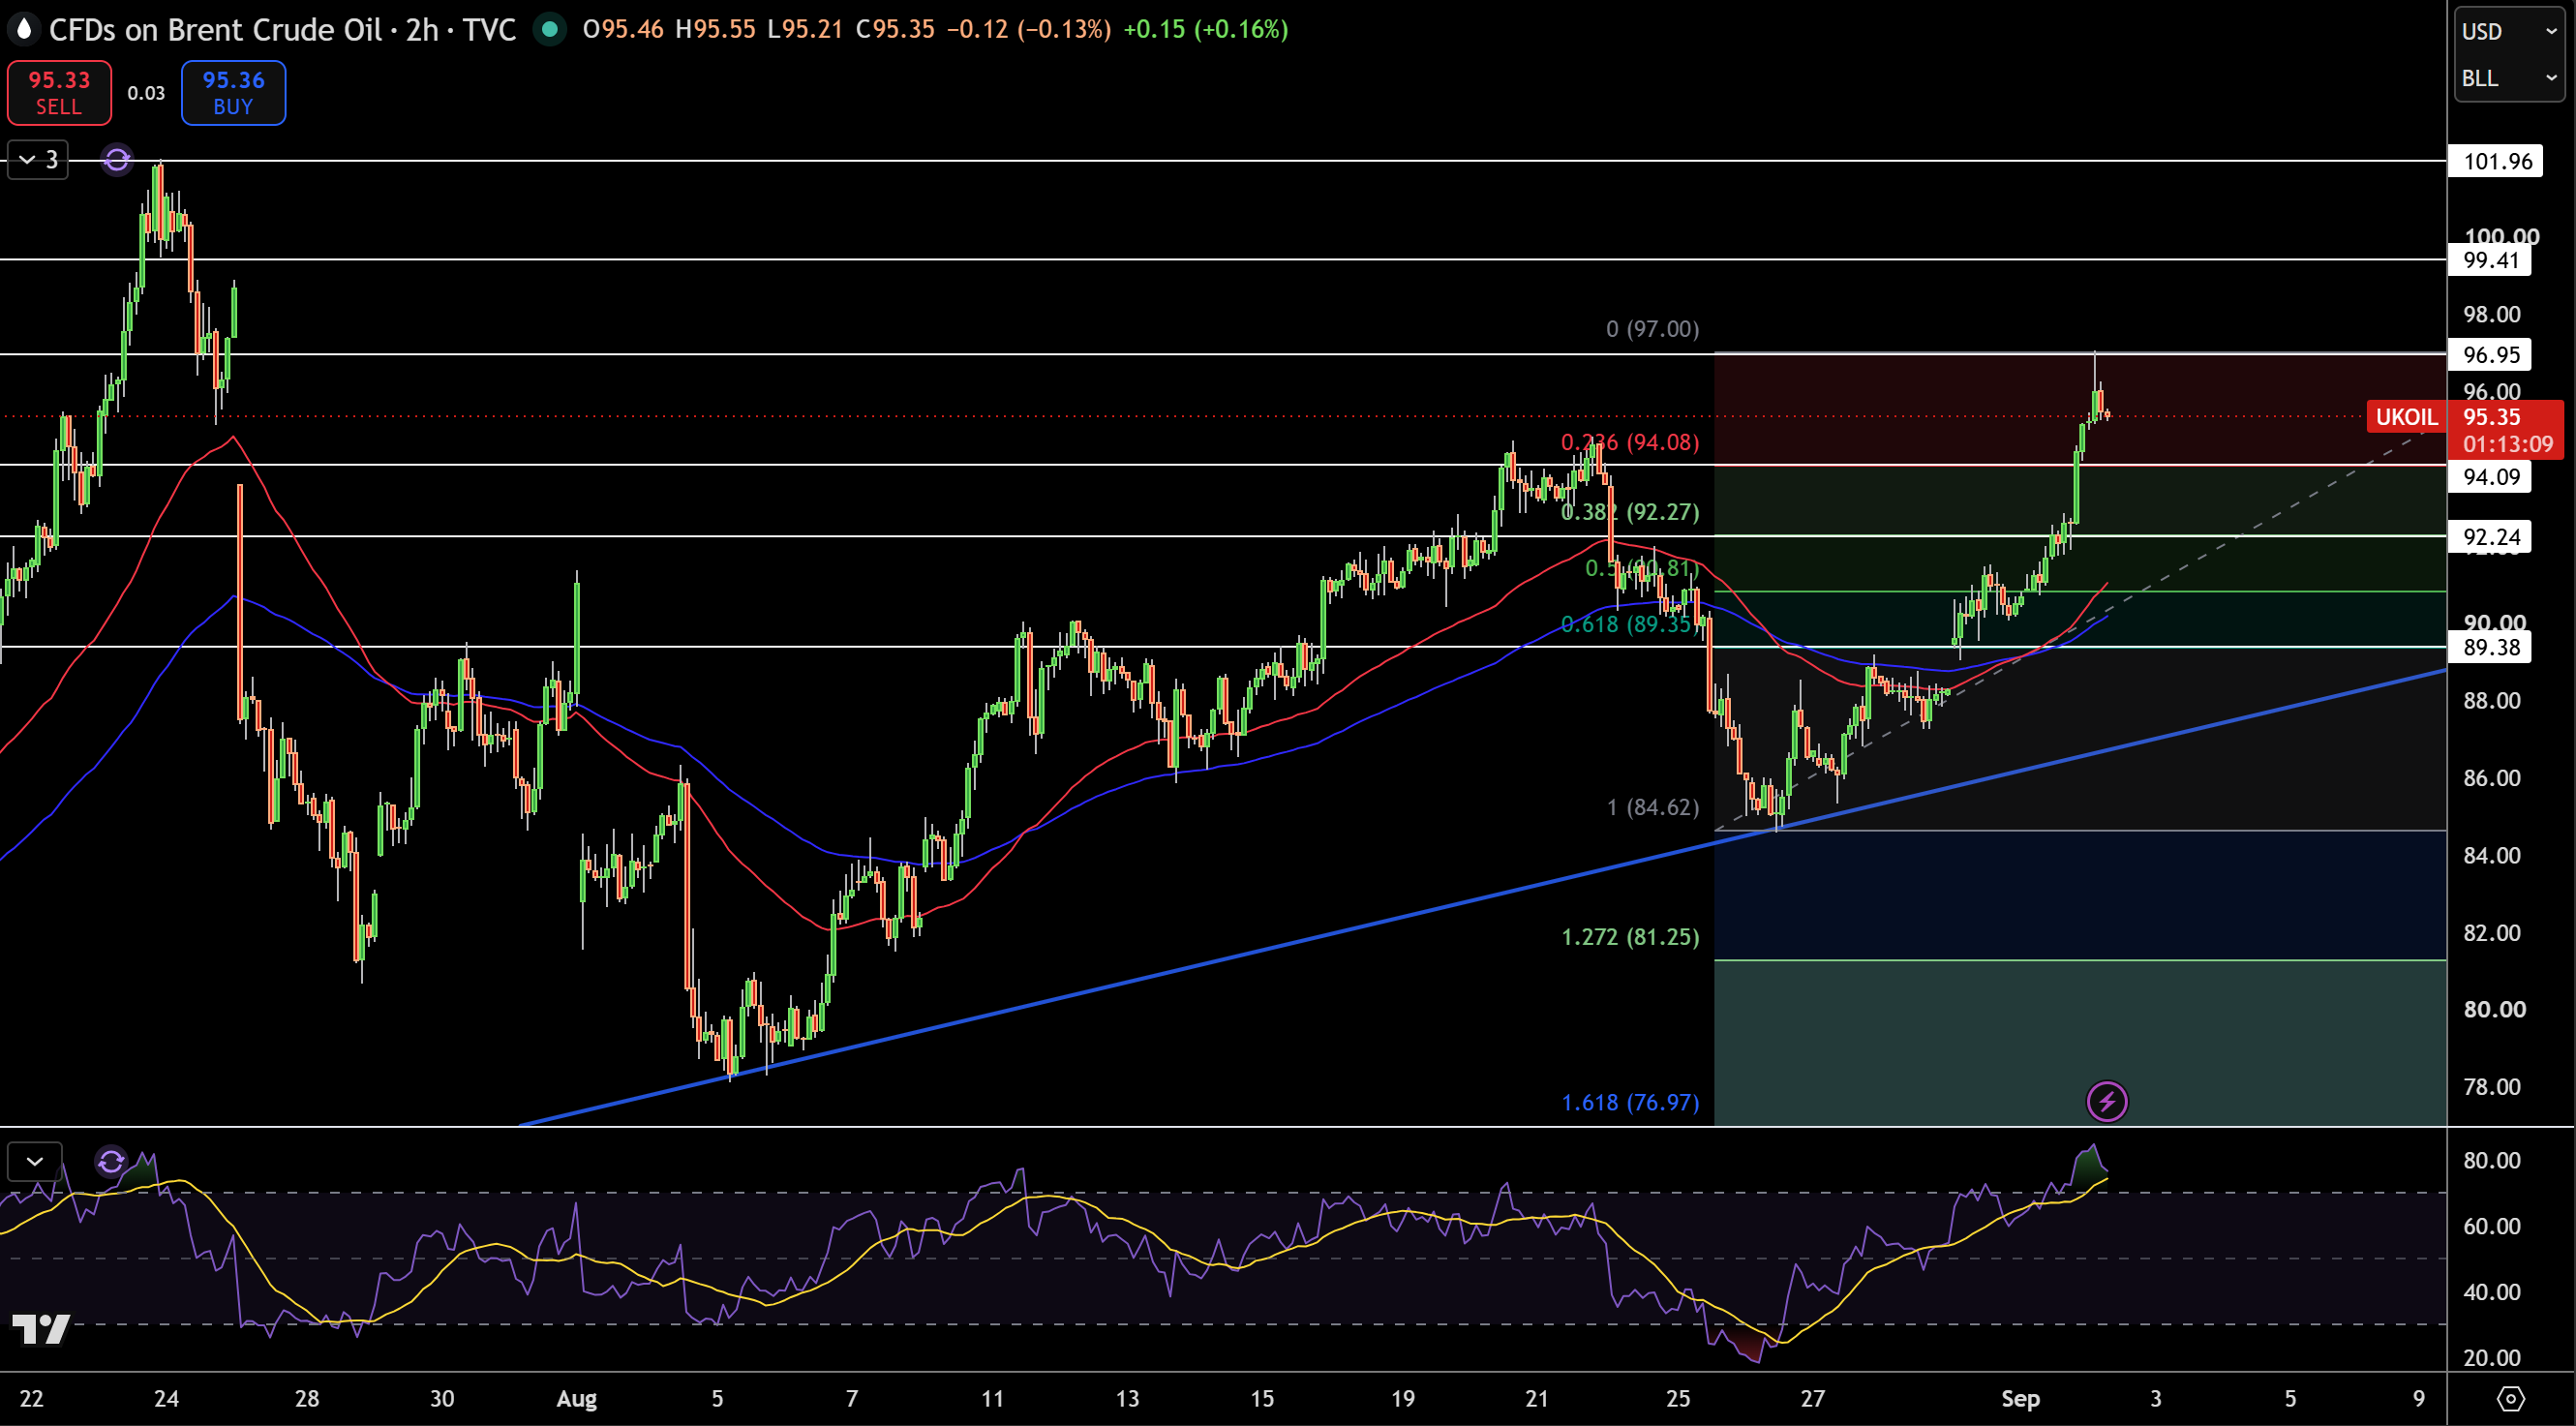Click the 01:13:09 candle countdown timer
The width and height of the screenshot is (2576, 1426).
[2508, 444]
